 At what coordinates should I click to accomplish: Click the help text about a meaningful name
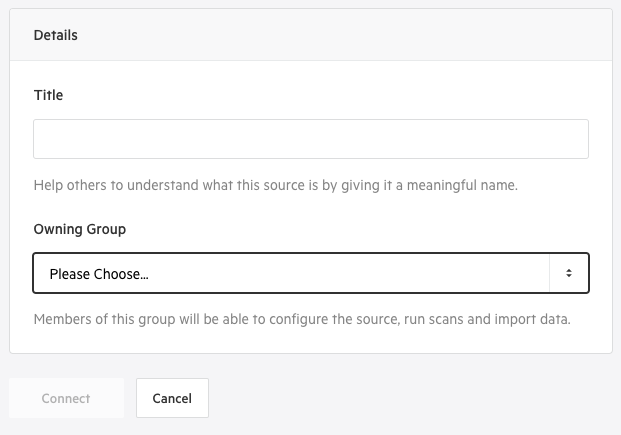(275, 185)
